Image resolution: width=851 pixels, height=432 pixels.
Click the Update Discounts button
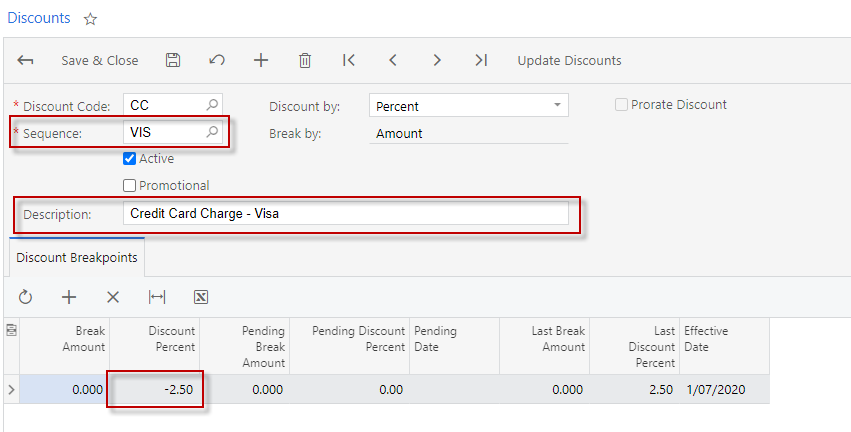tap(569, 61)
